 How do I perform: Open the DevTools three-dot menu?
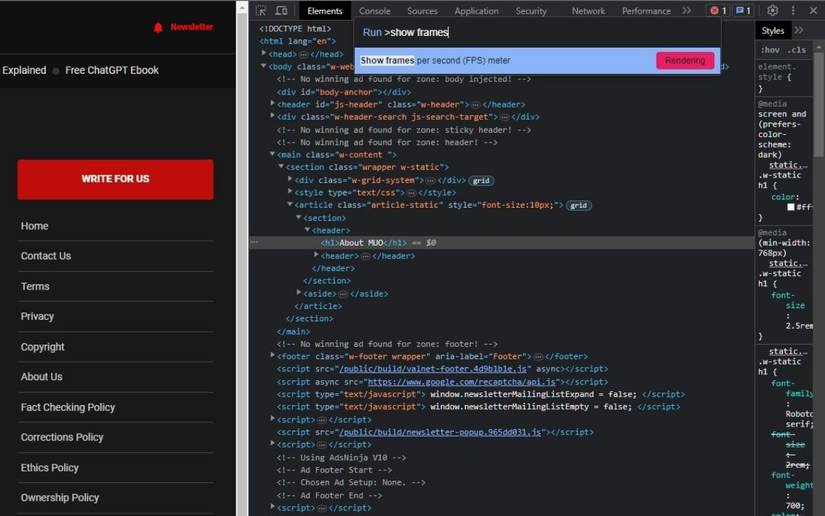tap(793, 11)
